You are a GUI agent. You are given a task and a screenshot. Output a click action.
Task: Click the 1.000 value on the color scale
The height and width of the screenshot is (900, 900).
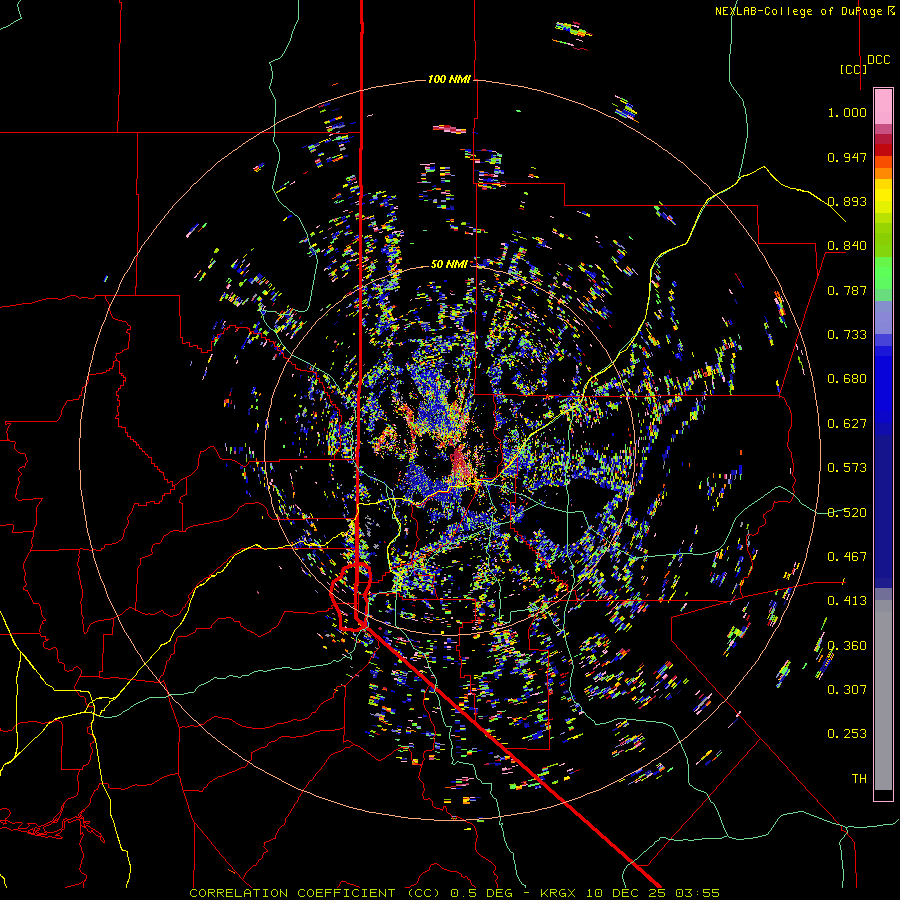847,112
